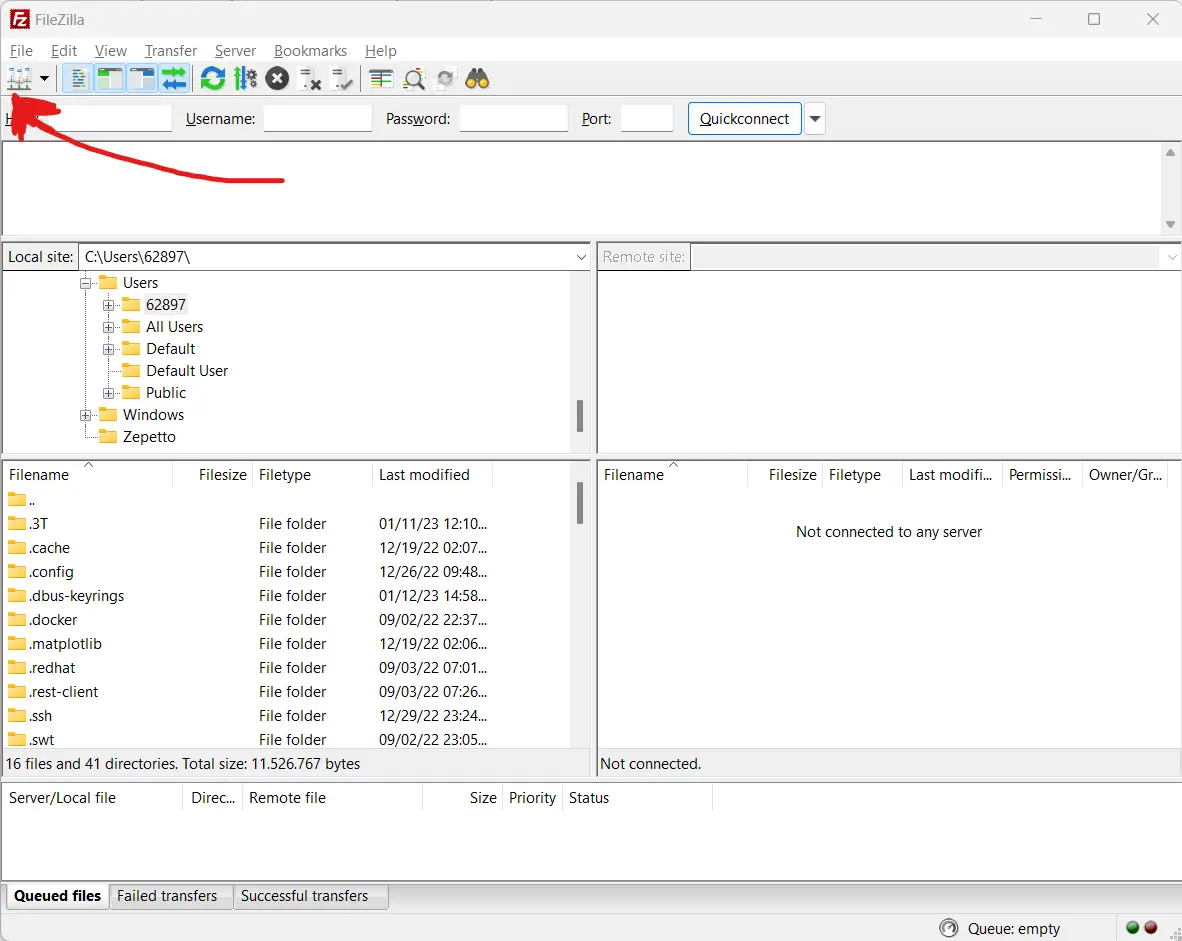Open the Help menu
This screenshot has width=1182, height=941.
point(381,51)
